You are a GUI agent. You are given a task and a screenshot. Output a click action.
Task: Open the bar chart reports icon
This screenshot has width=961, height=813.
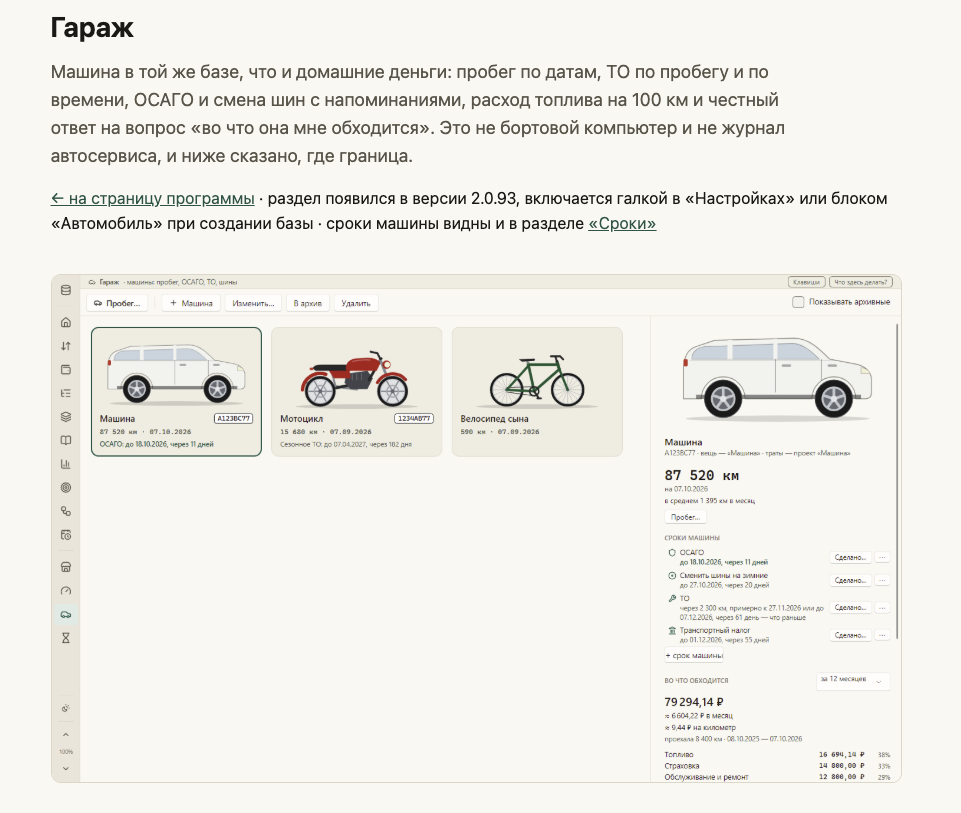66,464
